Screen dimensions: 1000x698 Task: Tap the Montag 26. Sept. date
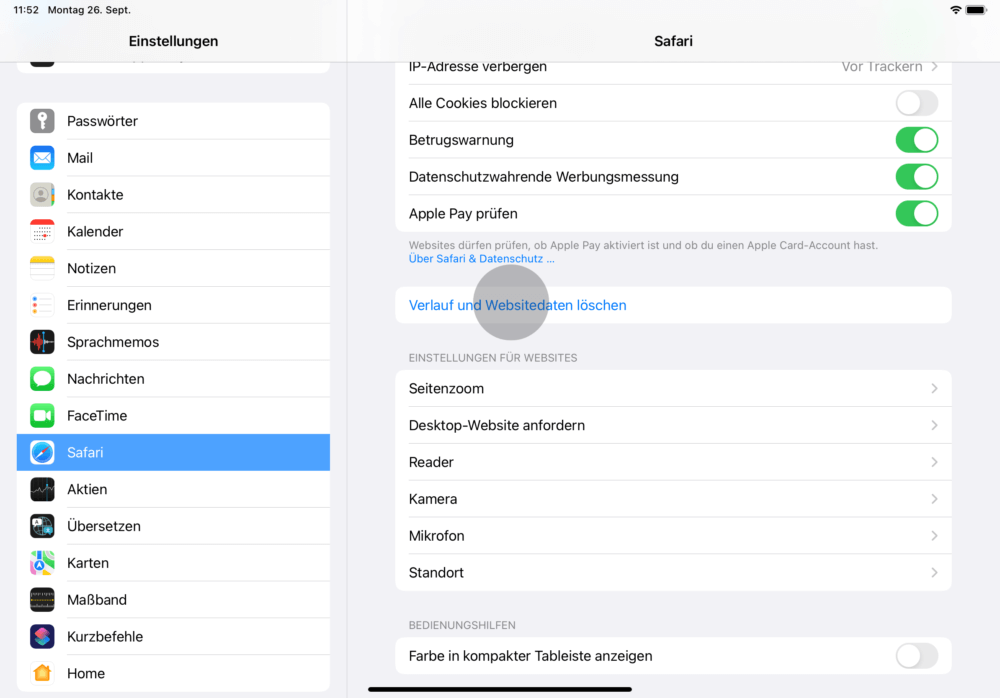(89, 10)
